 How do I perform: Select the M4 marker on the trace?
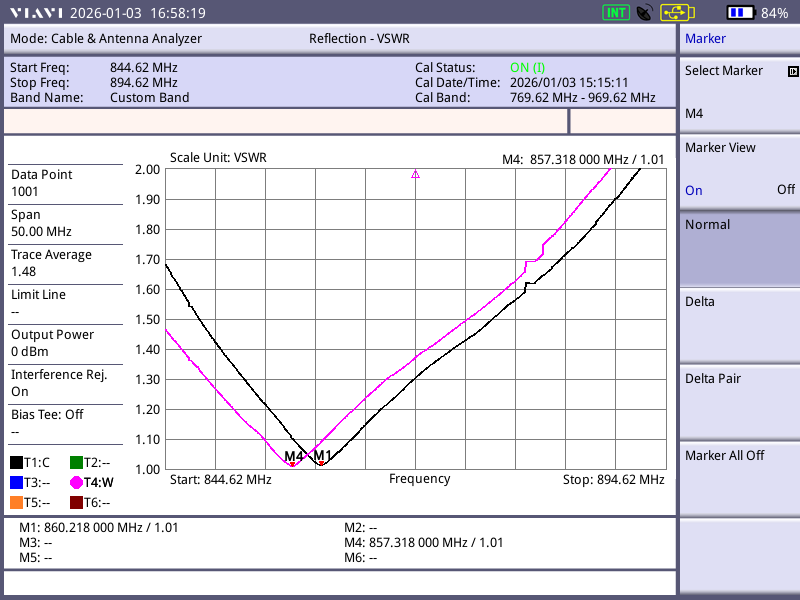(x=293, y=462)
